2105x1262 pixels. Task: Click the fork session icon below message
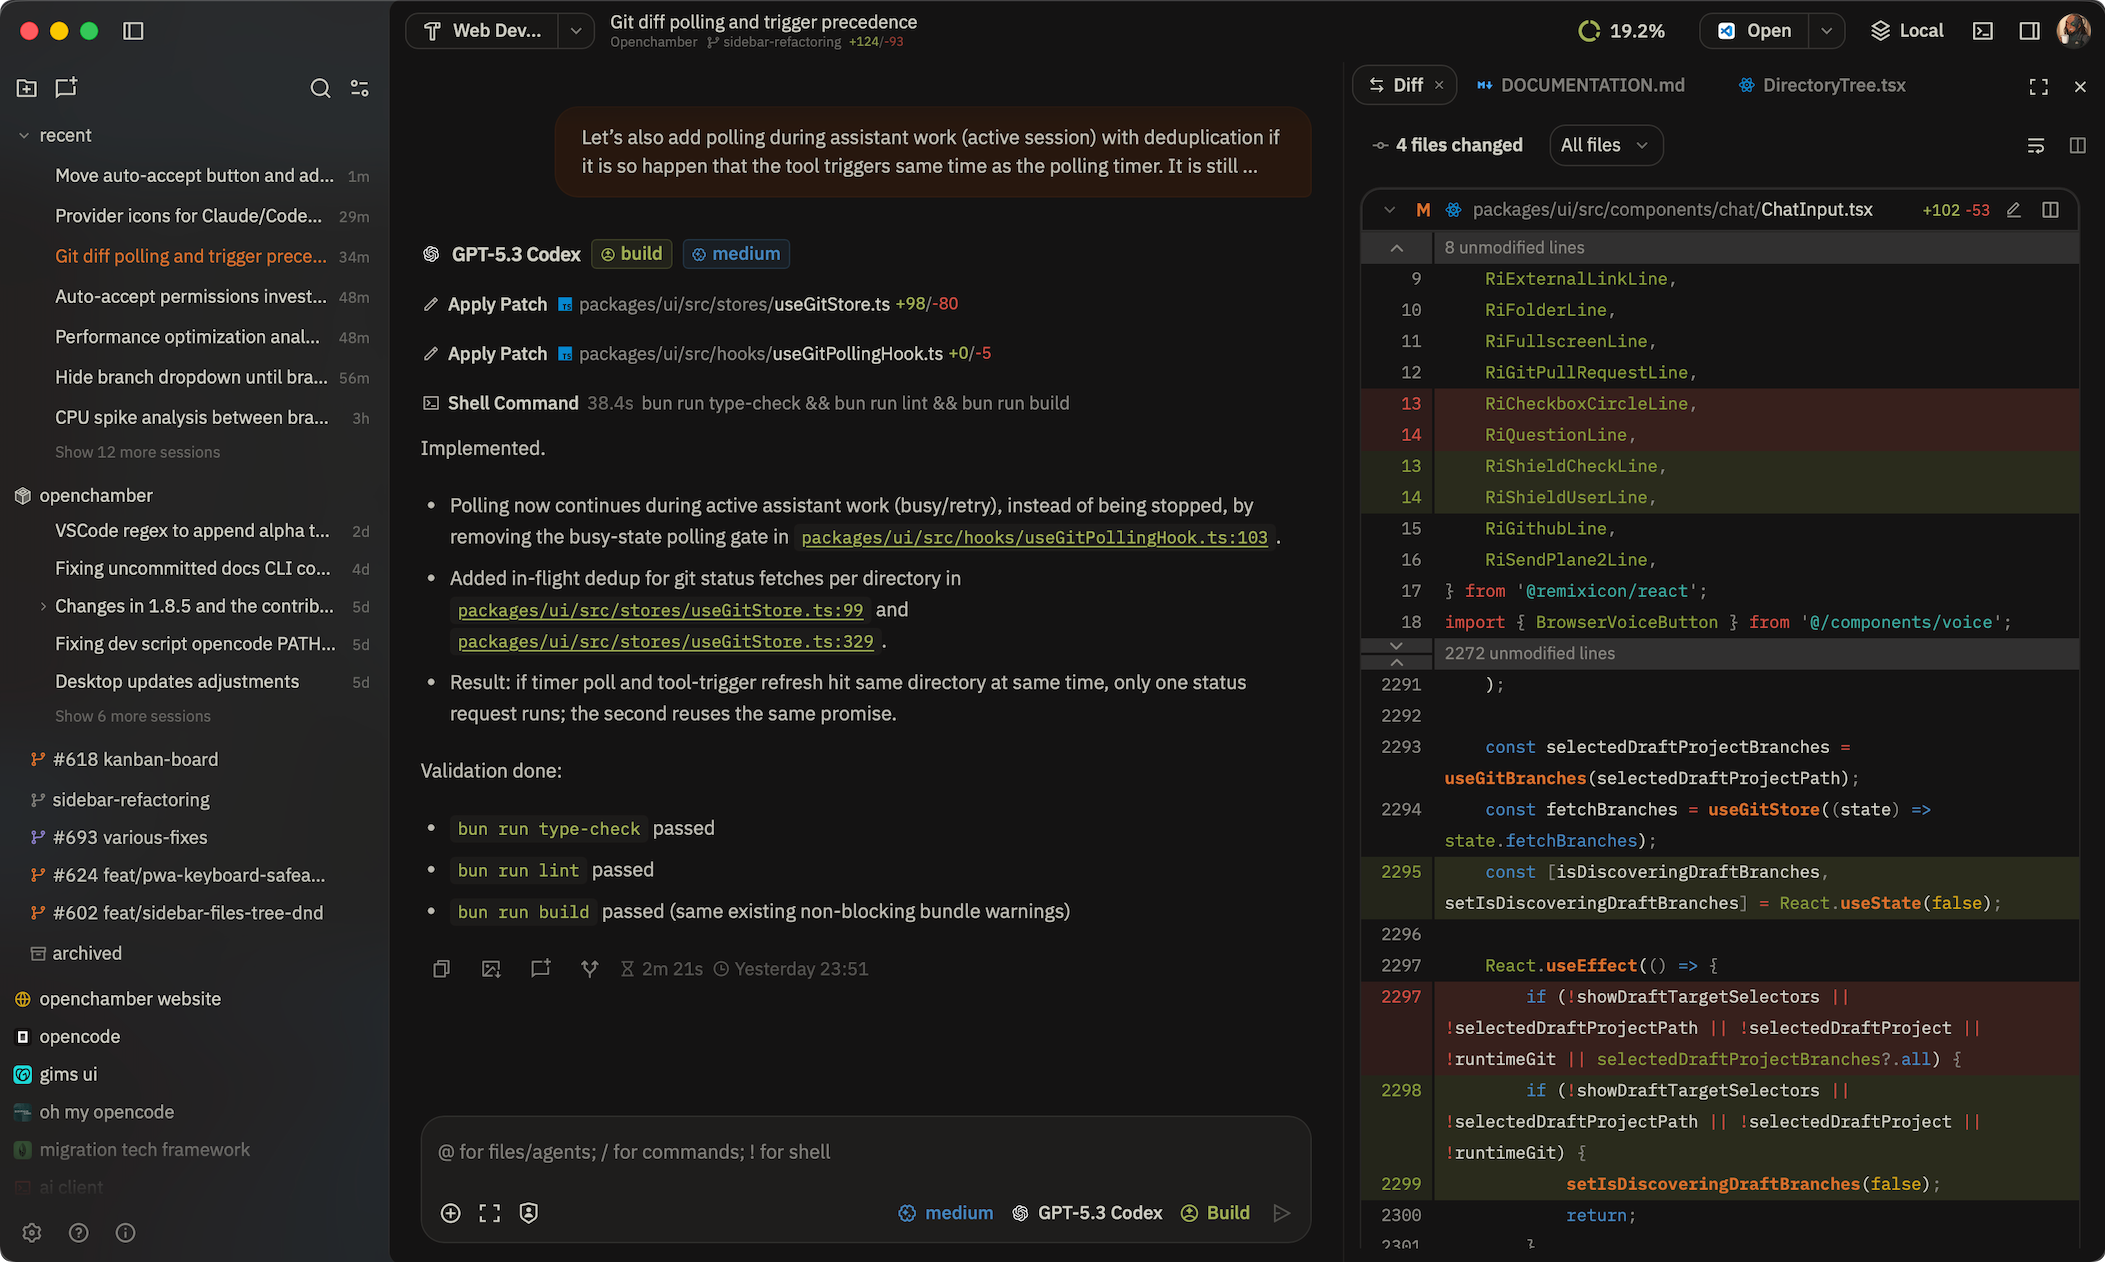coord(590,969)
